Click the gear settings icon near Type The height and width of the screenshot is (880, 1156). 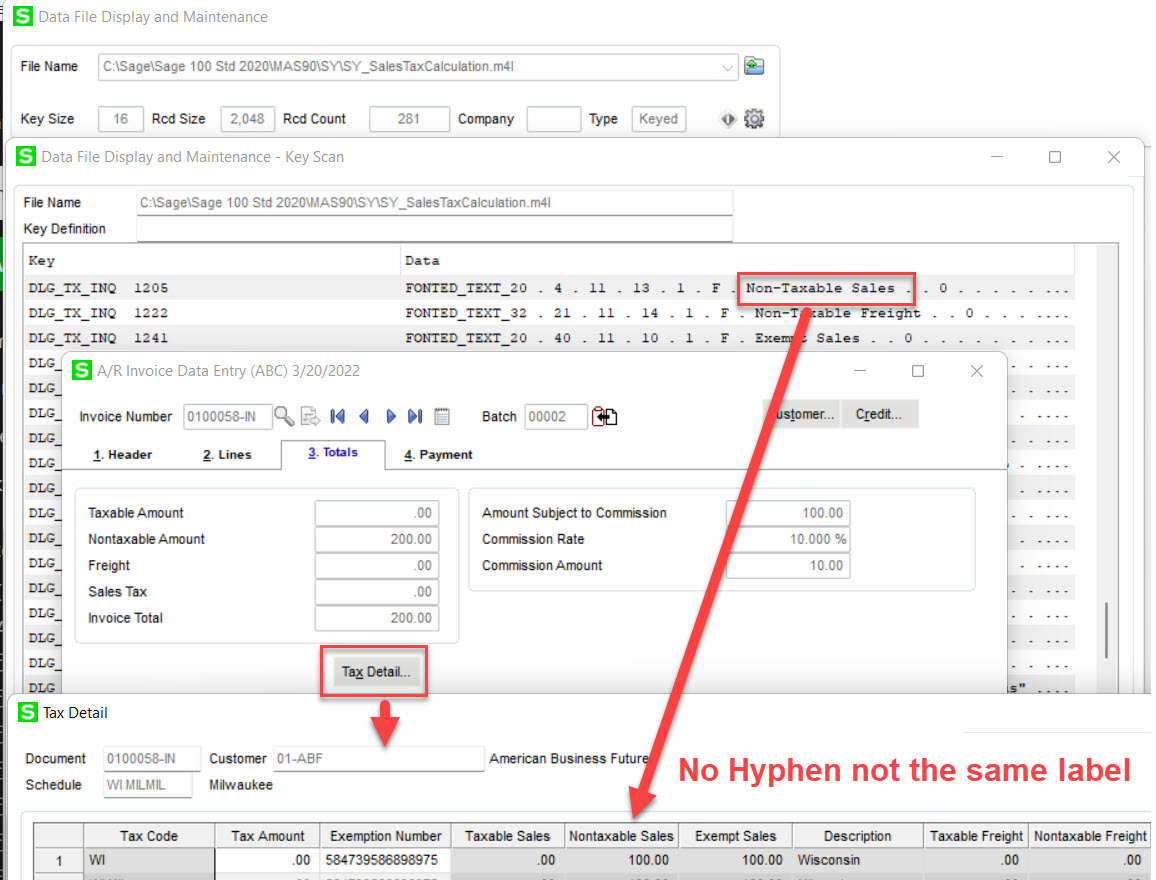pos(753,119)
